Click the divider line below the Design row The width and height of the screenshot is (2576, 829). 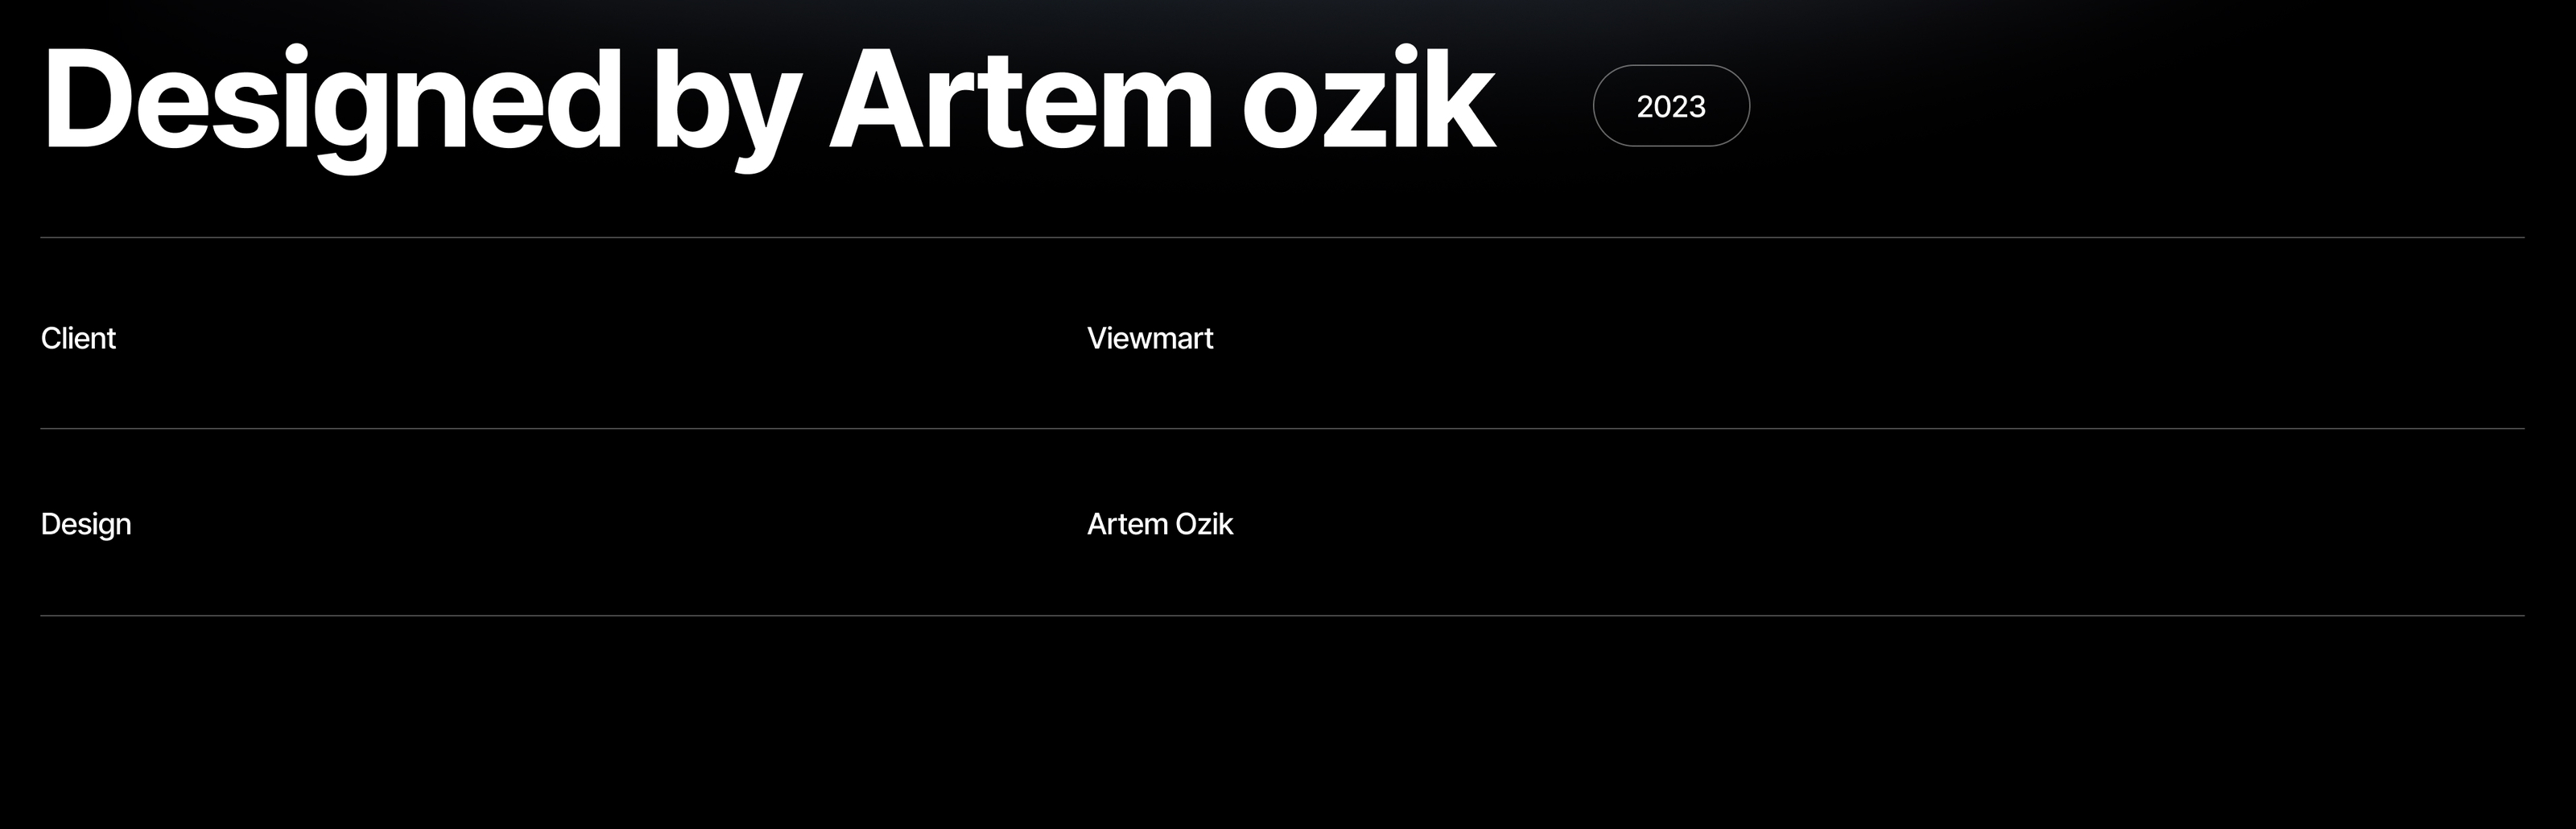point(1282,615)
